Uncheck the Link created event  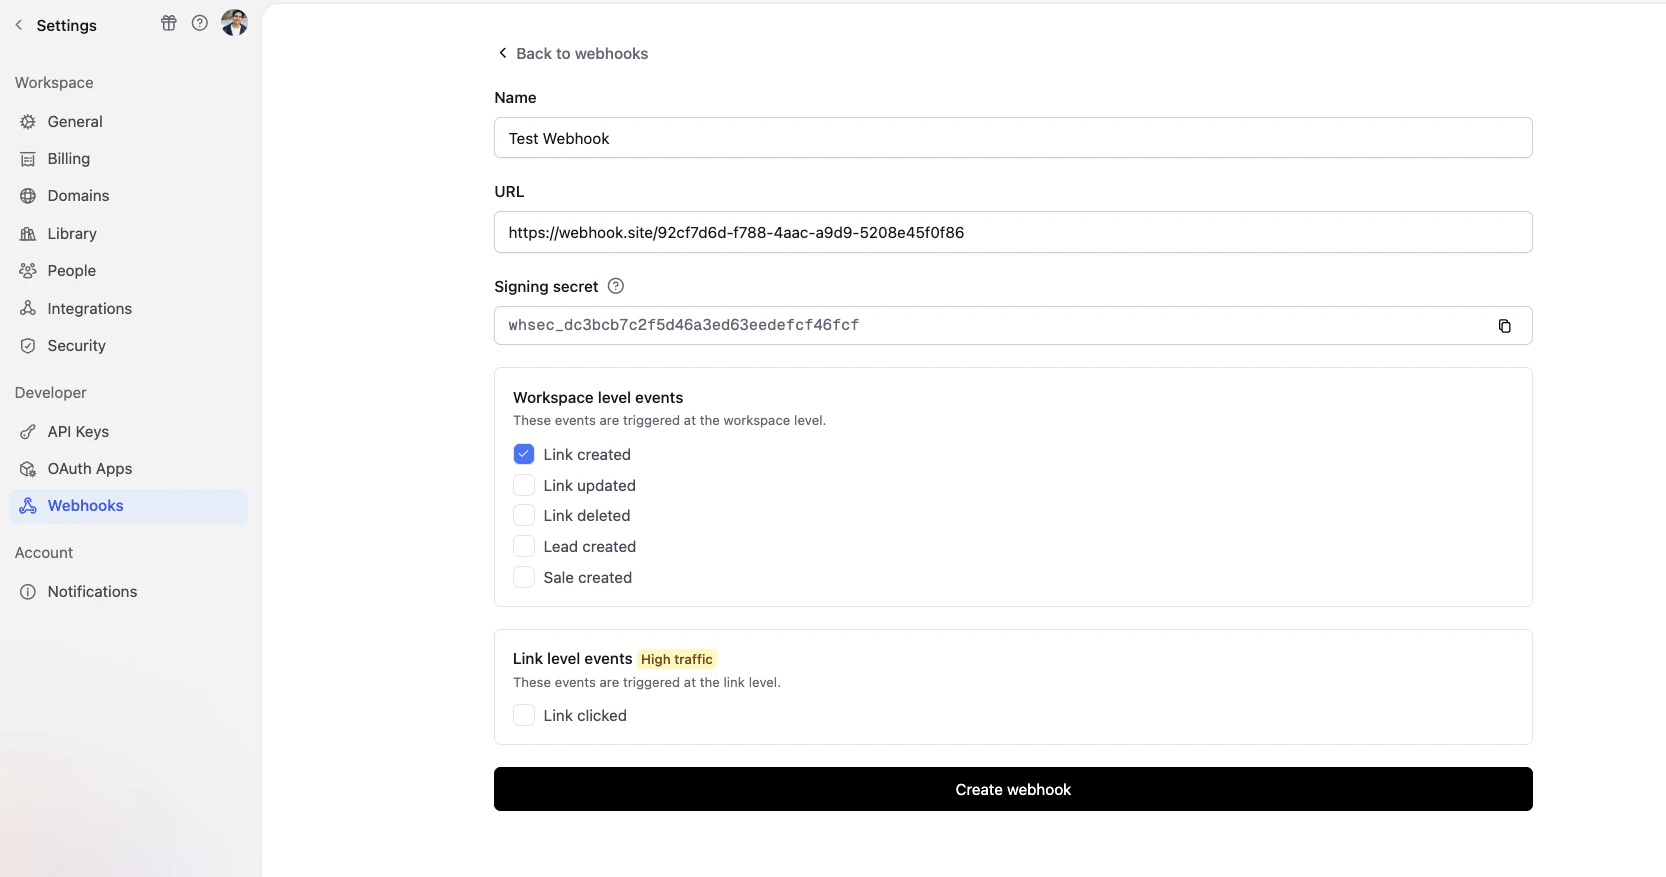(523, 454)
